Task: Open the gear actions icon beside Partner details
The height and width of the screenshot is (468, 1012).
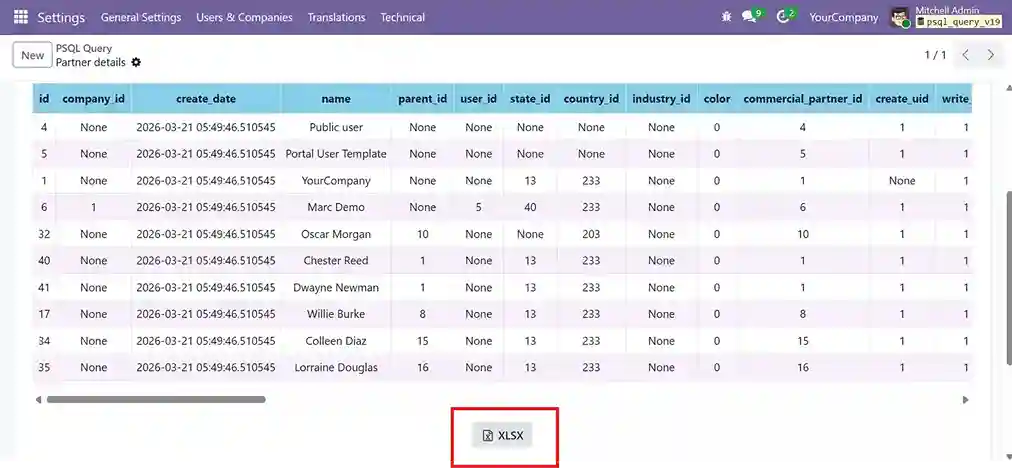Action: [x=136, y=63]
